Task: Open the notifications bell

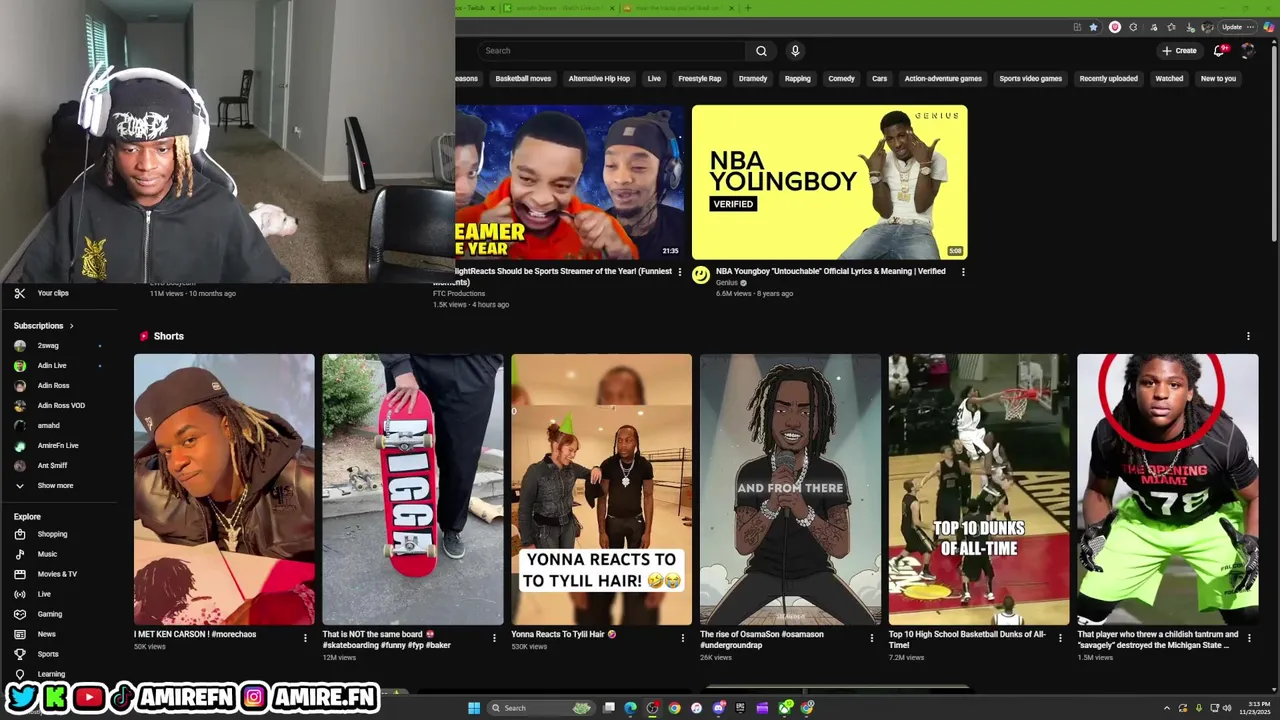Action: pos(1219,51)
